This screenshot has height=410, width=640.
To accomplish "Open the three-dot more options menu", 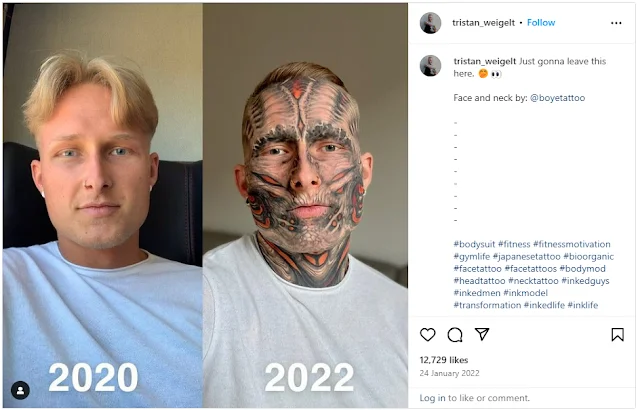I will (x=616, y=23).
